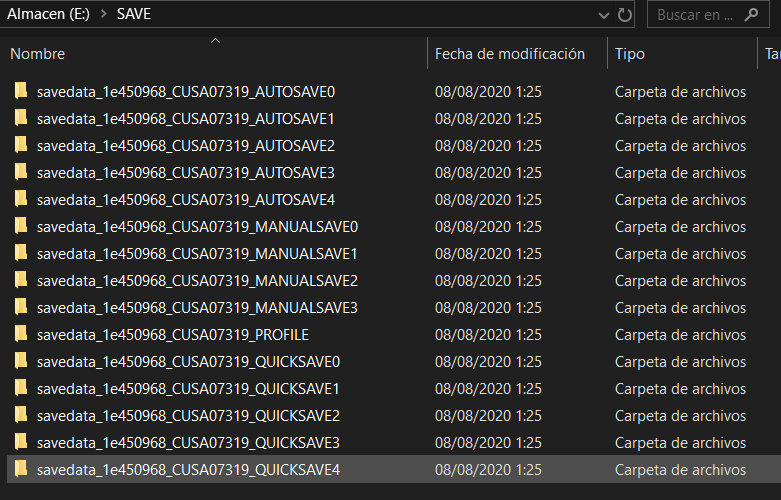The image size is (781, 500).
Task: Select savedata_1e450968_CUSA07319_AUTOSAVE0 folder name
Action: [x=186, y=92]
